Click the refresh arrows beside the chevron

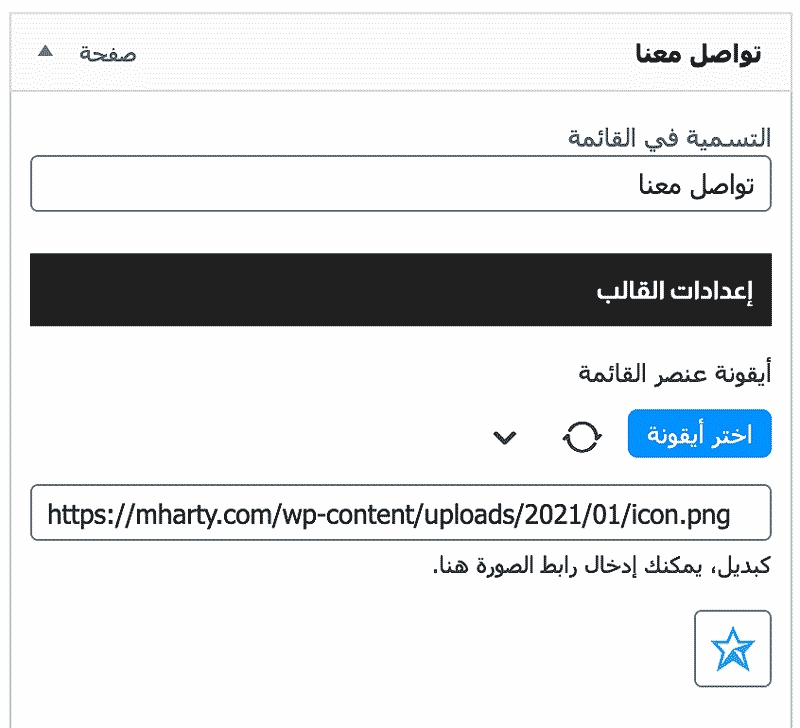coord(583,436)
